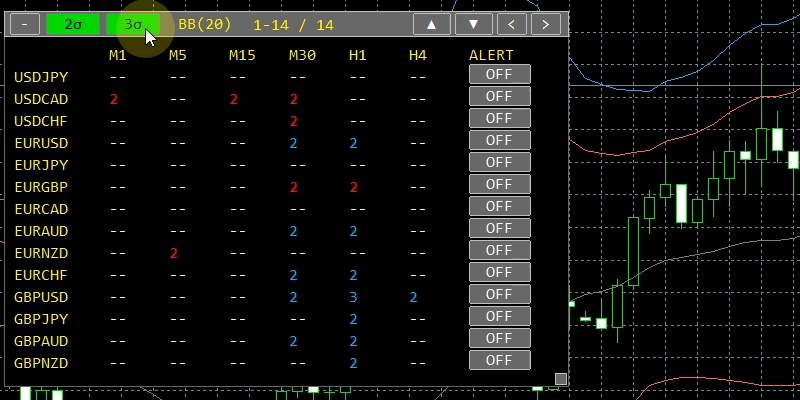This screenshot has height=400, width=800.
Task: Toggle the EURUSD alert OFF button
Action: click(x=499, y=140)
